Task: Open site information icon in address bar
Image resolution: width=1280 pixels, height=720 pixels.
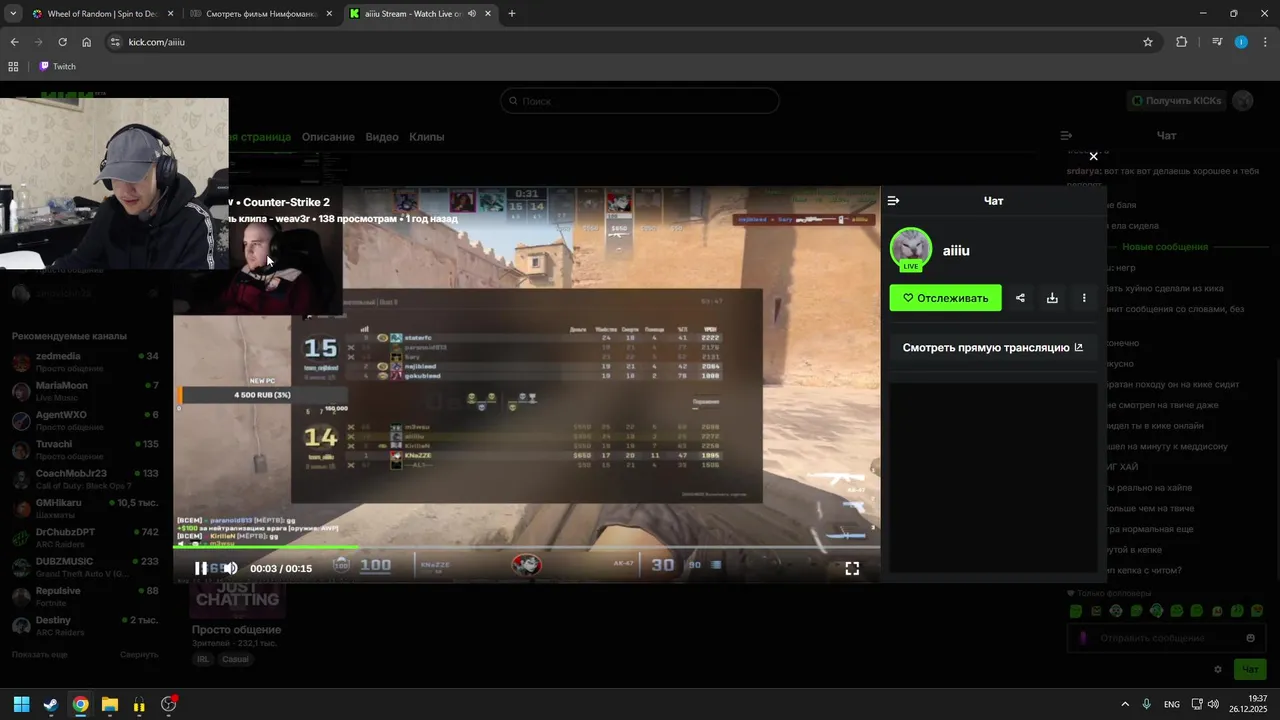Action: [x=115, y=42]
